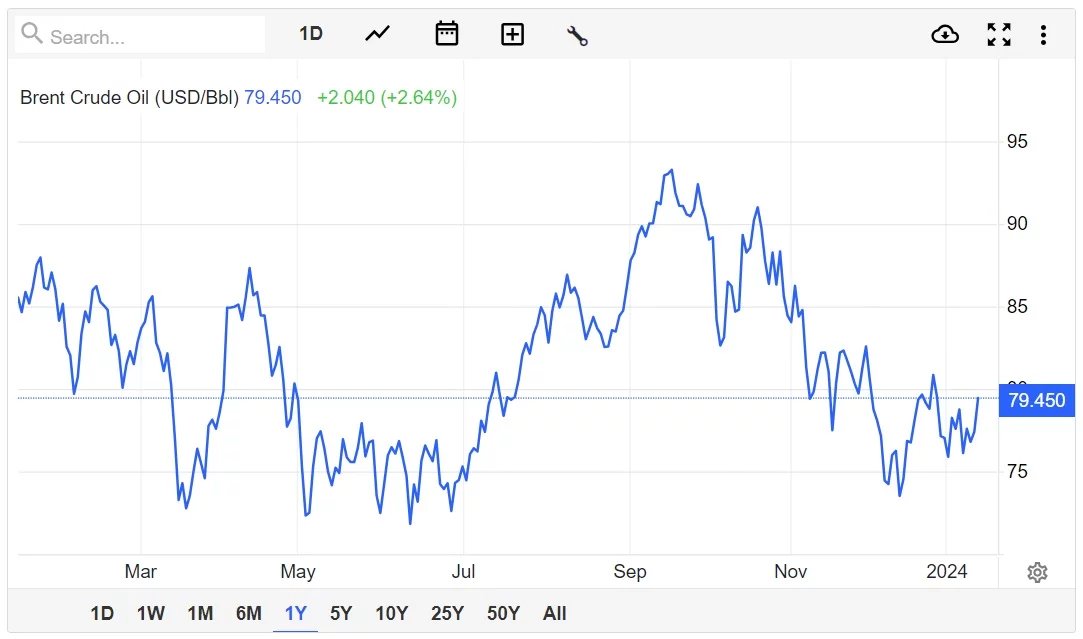Open the wrench tools menu
The image size is (1083, 639).
point(577,35)
